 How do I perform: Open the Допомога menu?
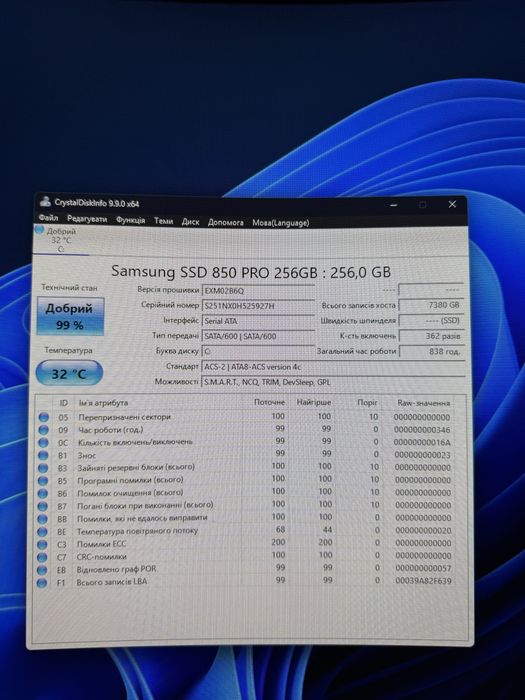pos(225,222)
